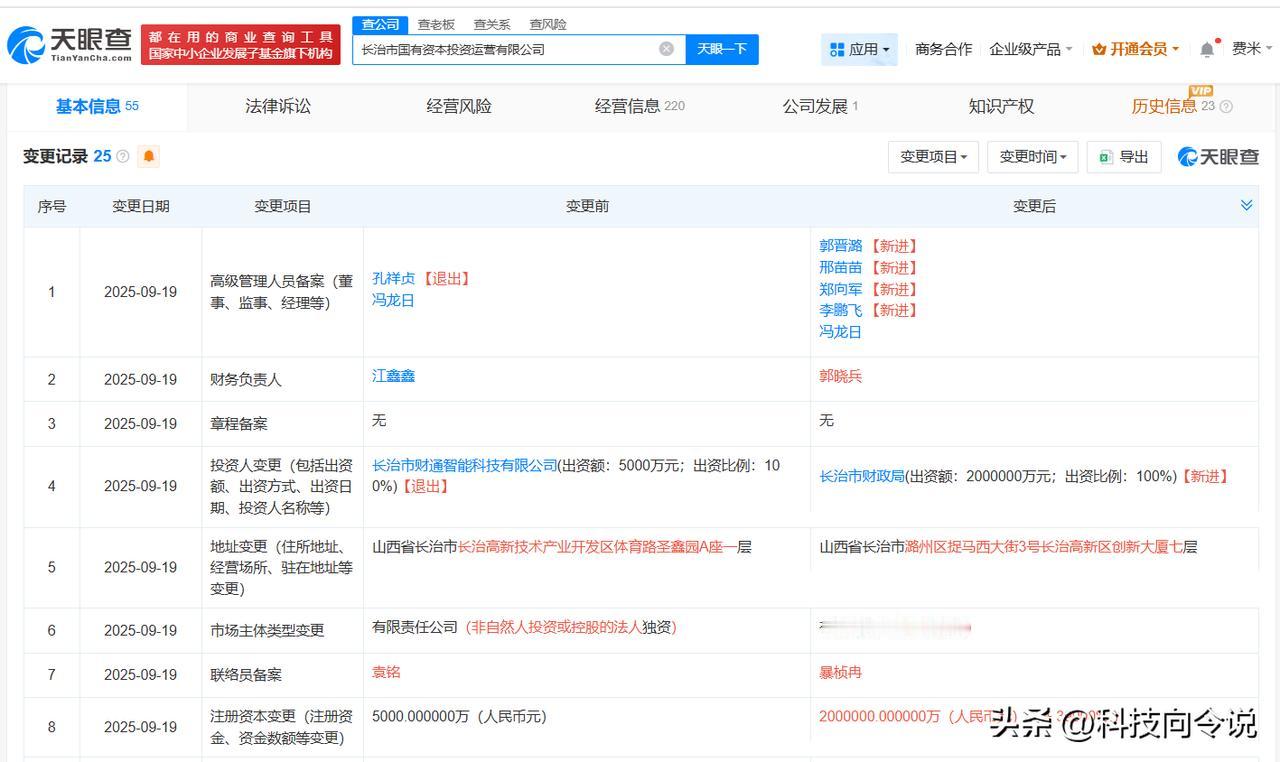Expand the 企业级产品 menu
The image size is (1280, 762).
(x=1031, y=49)
